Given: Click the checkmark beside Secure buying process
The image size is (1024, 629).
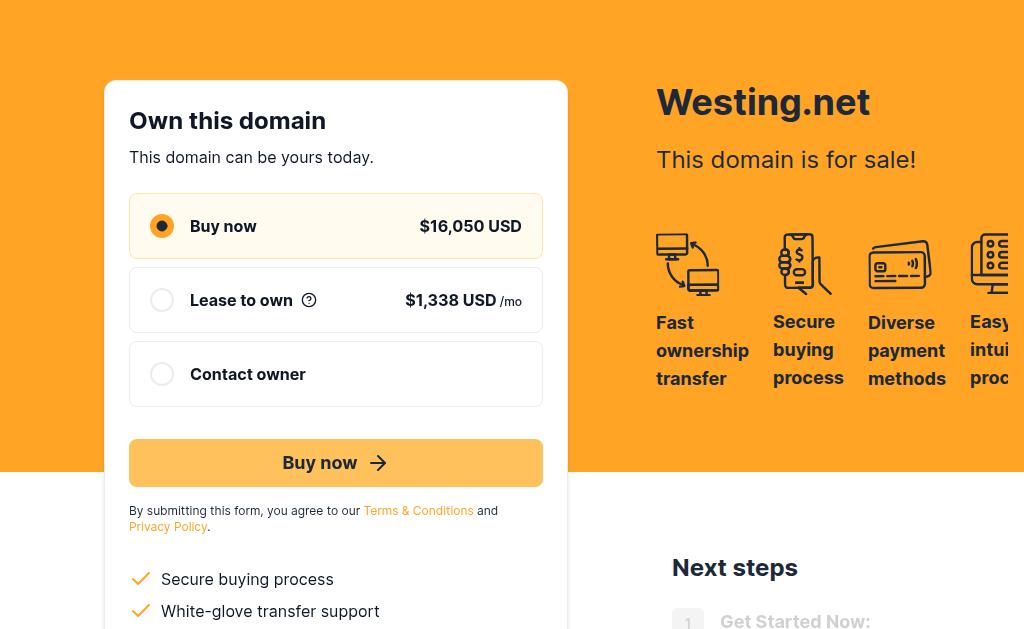Looking at the screenshot, I should [141, 579].
